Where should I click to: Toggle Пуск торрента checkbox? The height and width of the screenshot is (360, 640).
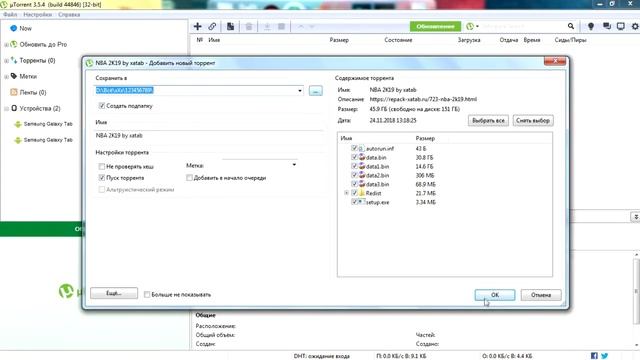102,178
